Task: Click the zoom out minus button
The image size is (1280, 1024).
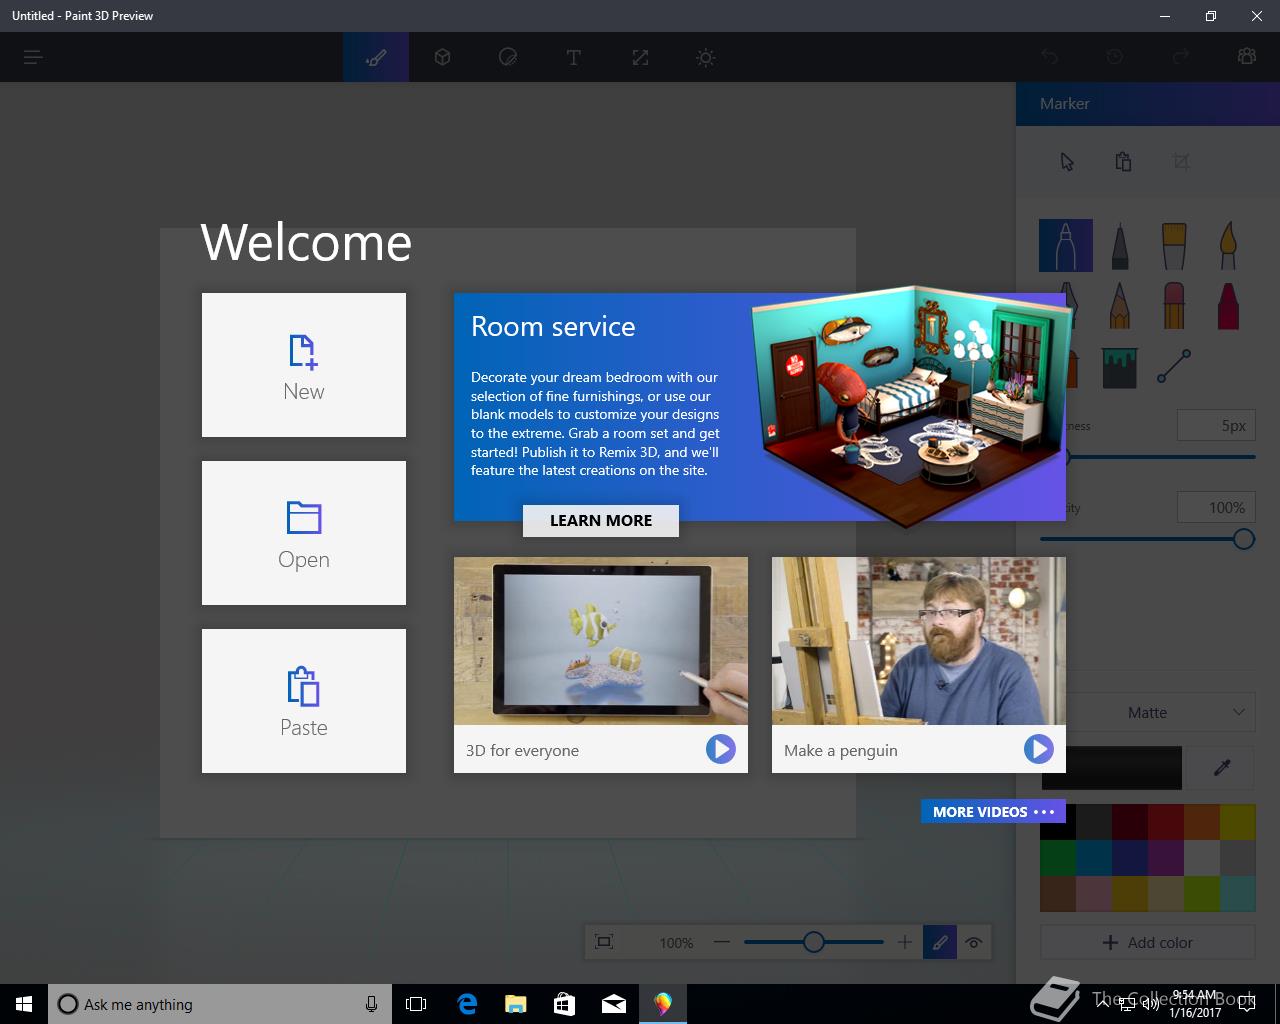Action: (x=722, y=942)
